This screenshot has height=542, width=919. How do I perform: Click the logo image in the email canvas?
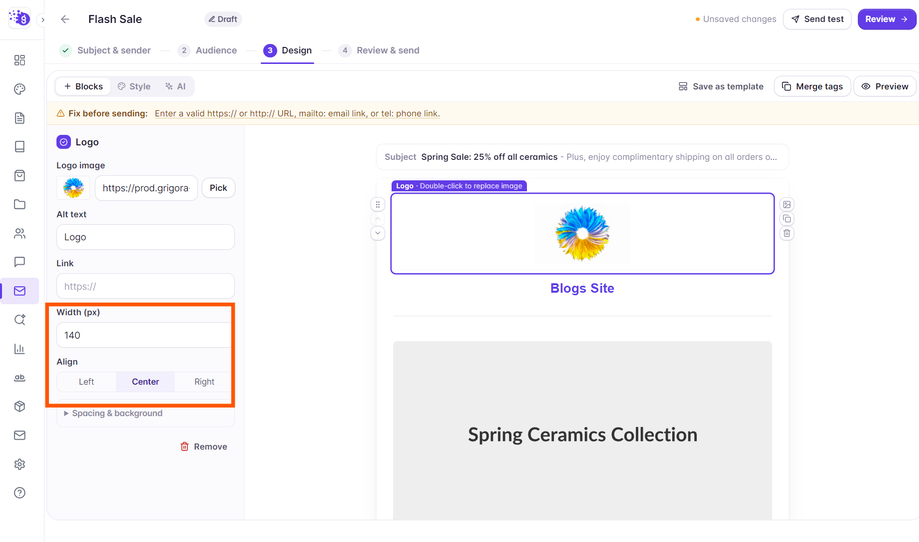[x=582, y=233]
